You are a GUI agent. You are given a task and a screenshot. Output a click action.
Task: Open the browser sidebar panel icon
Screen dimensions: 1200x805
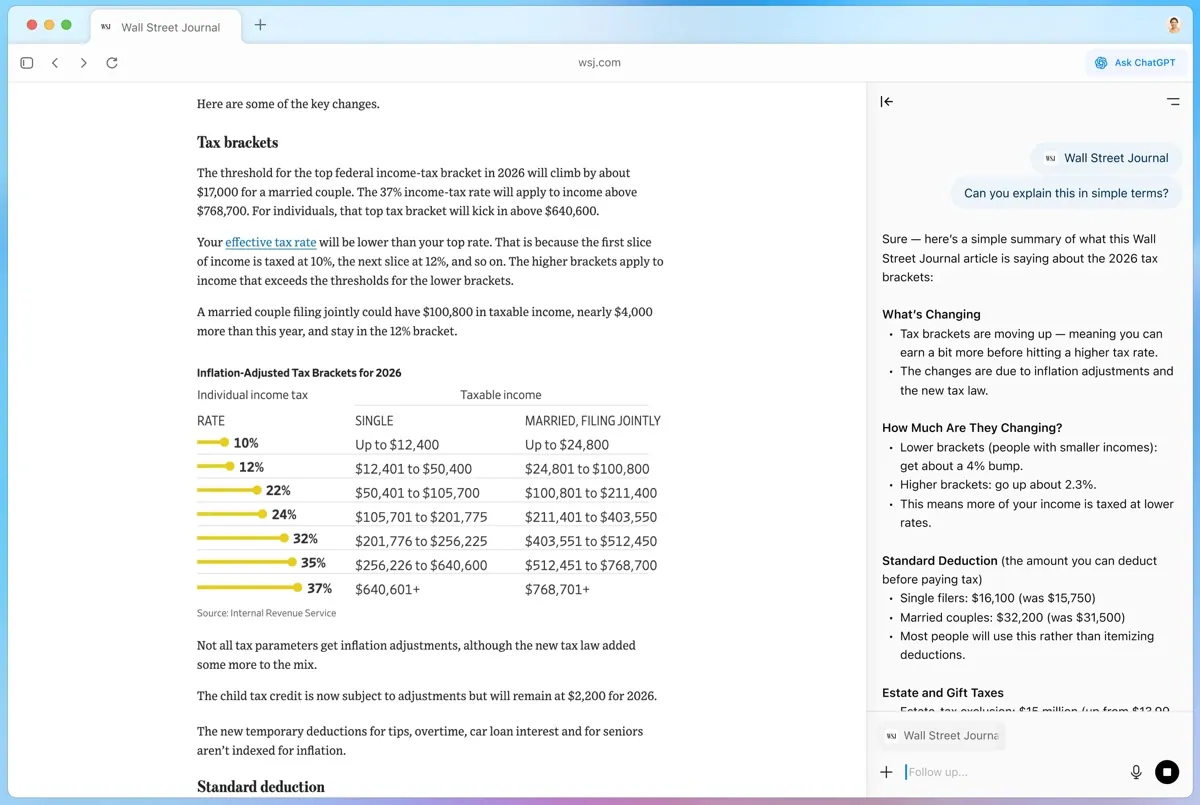point(27,62)
